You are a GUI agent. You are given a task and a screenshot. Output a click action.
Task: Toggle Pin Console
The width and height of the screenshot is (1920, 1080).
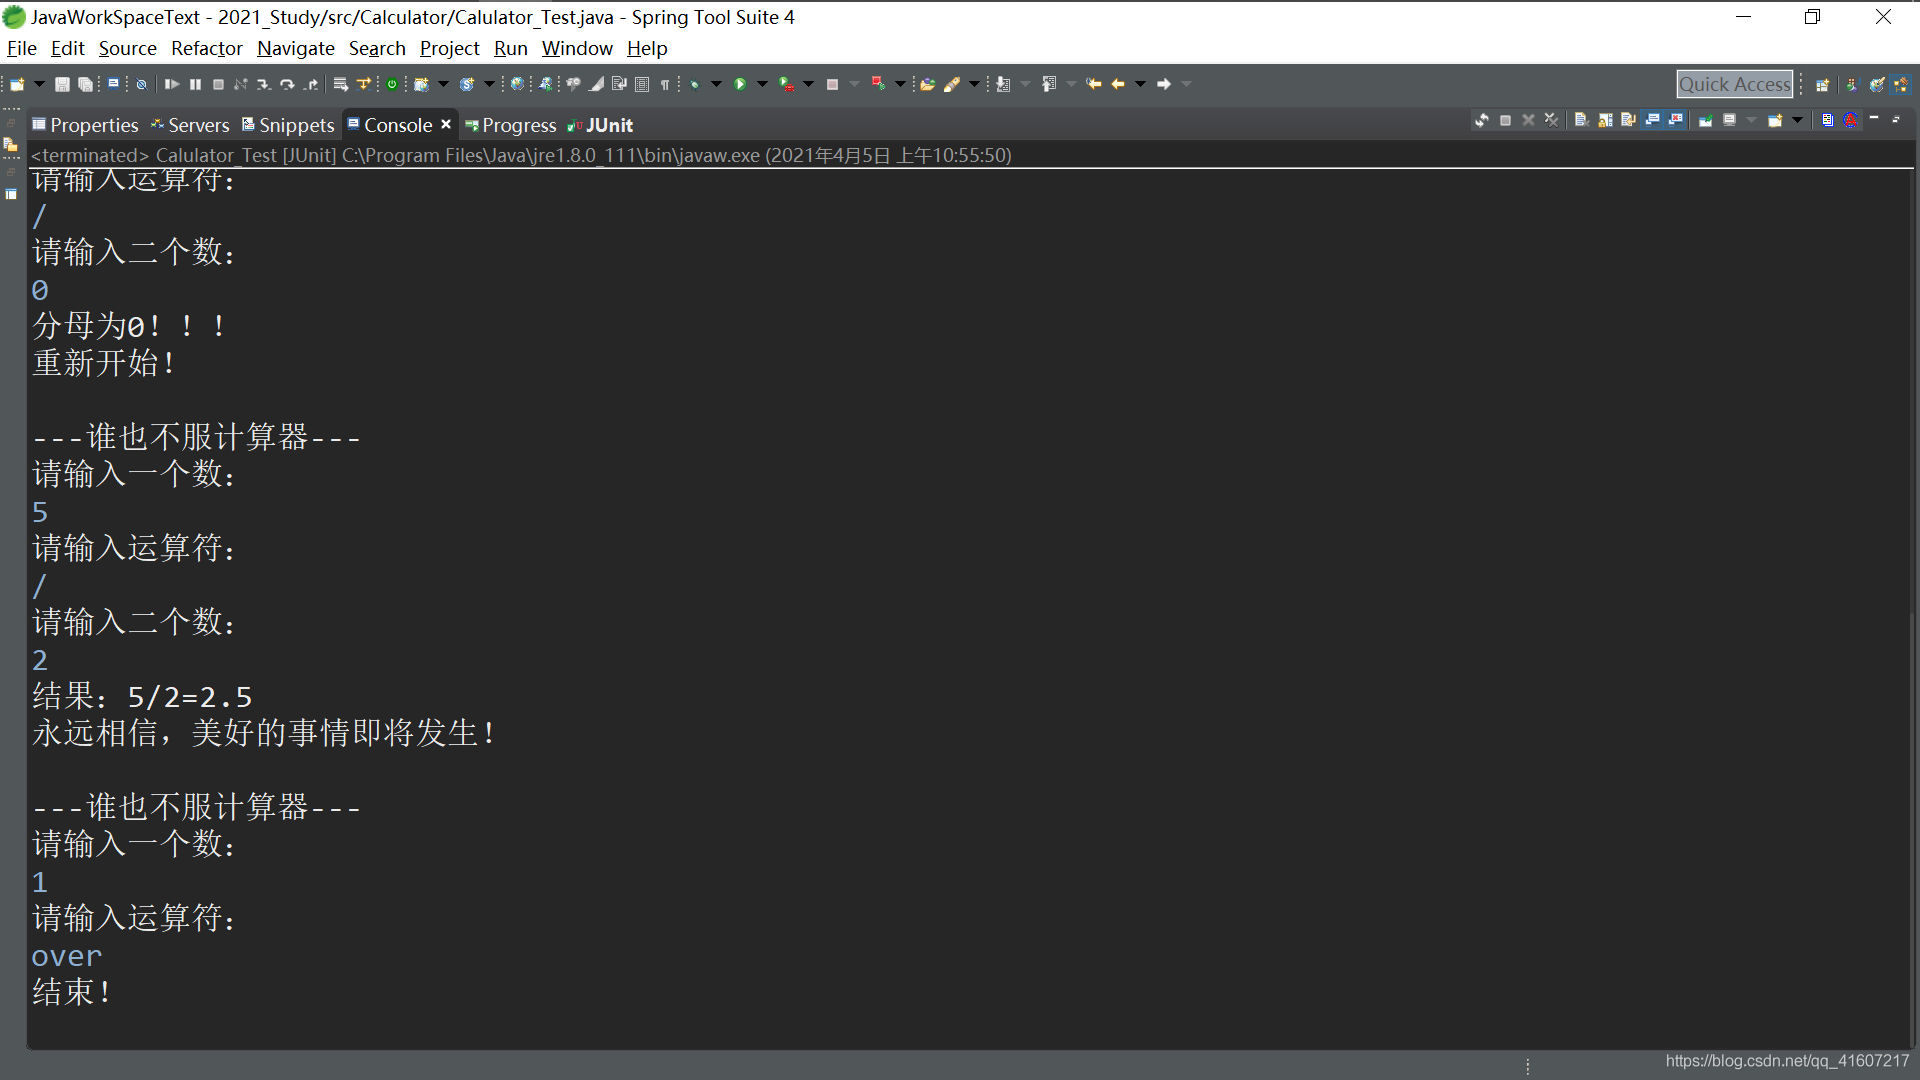click(1706, 120)
